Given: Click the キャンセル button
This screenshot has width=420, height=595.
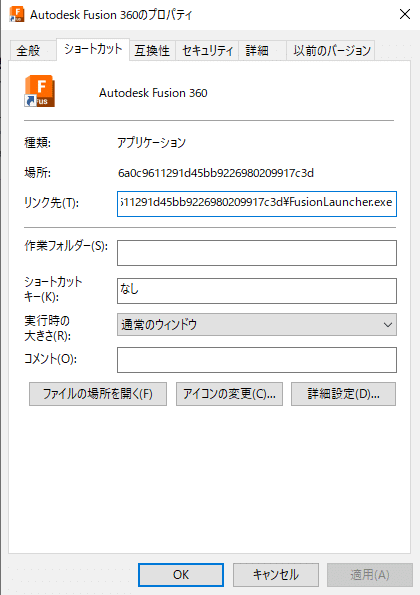Looking at the screenshot, I should click(x=276, y=575).
